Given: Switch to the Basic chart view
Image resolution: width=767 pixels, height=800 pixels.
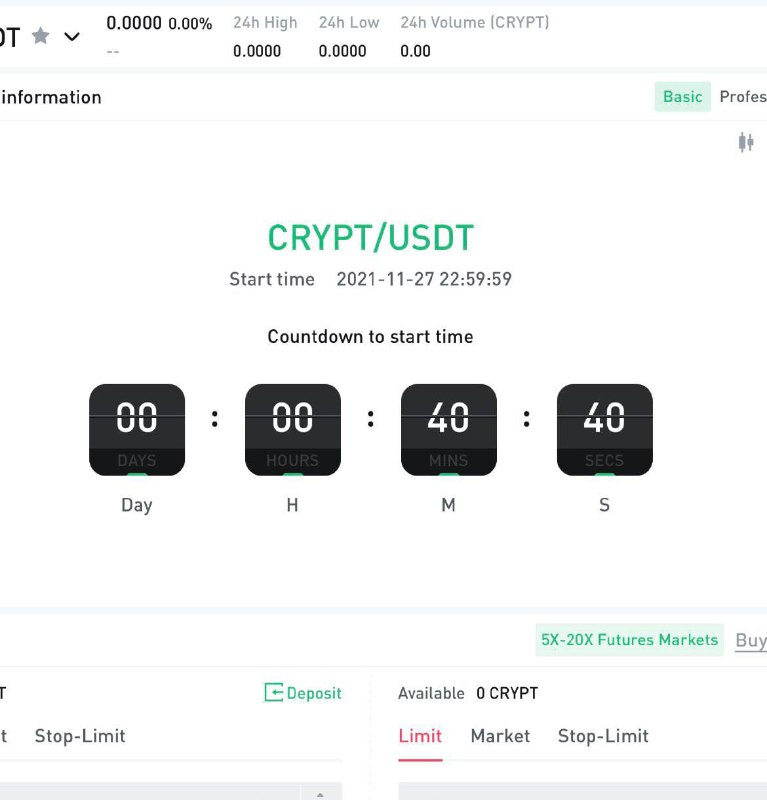Looking at the screenshot, I should pyautogui.click(x=682, y=96).
